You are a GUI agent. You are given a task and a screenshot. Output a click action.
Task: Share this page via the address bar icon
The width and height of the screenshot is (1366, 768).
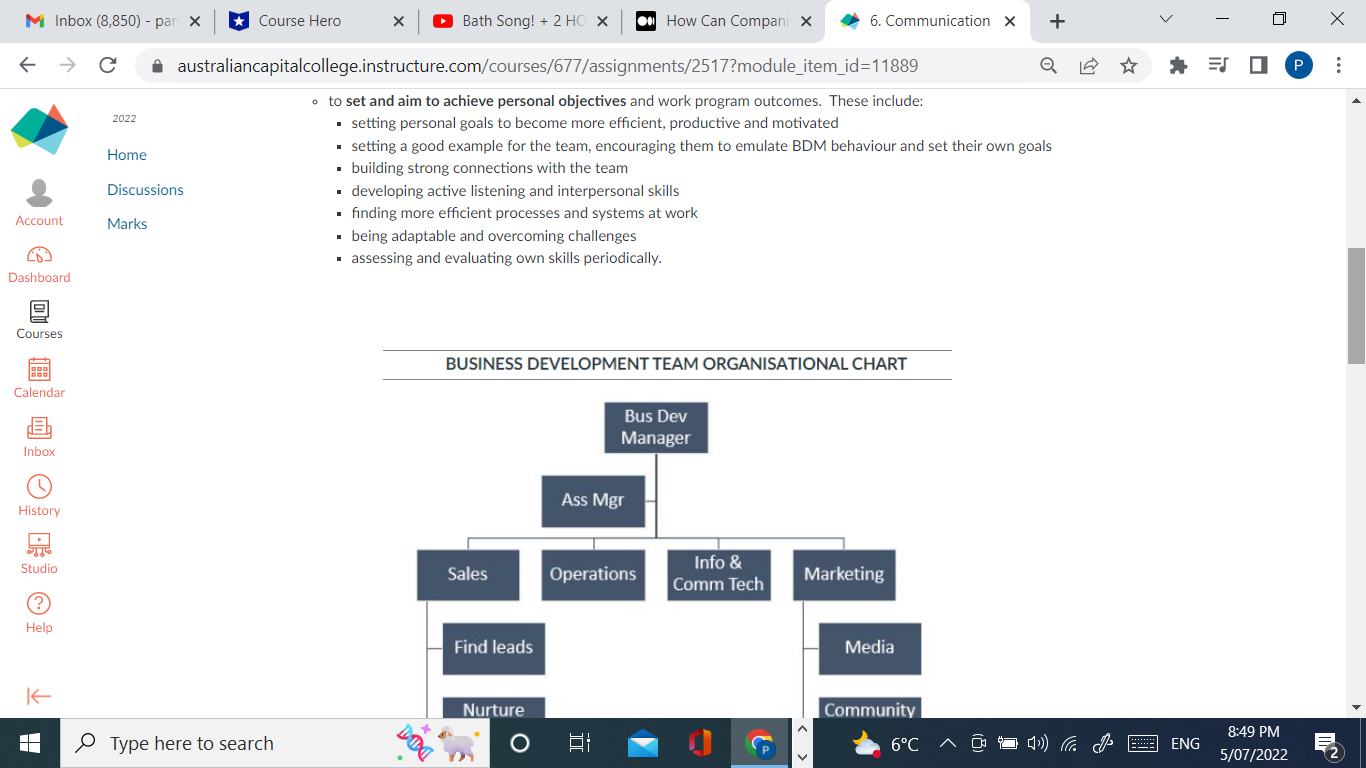pos(1088,66)
